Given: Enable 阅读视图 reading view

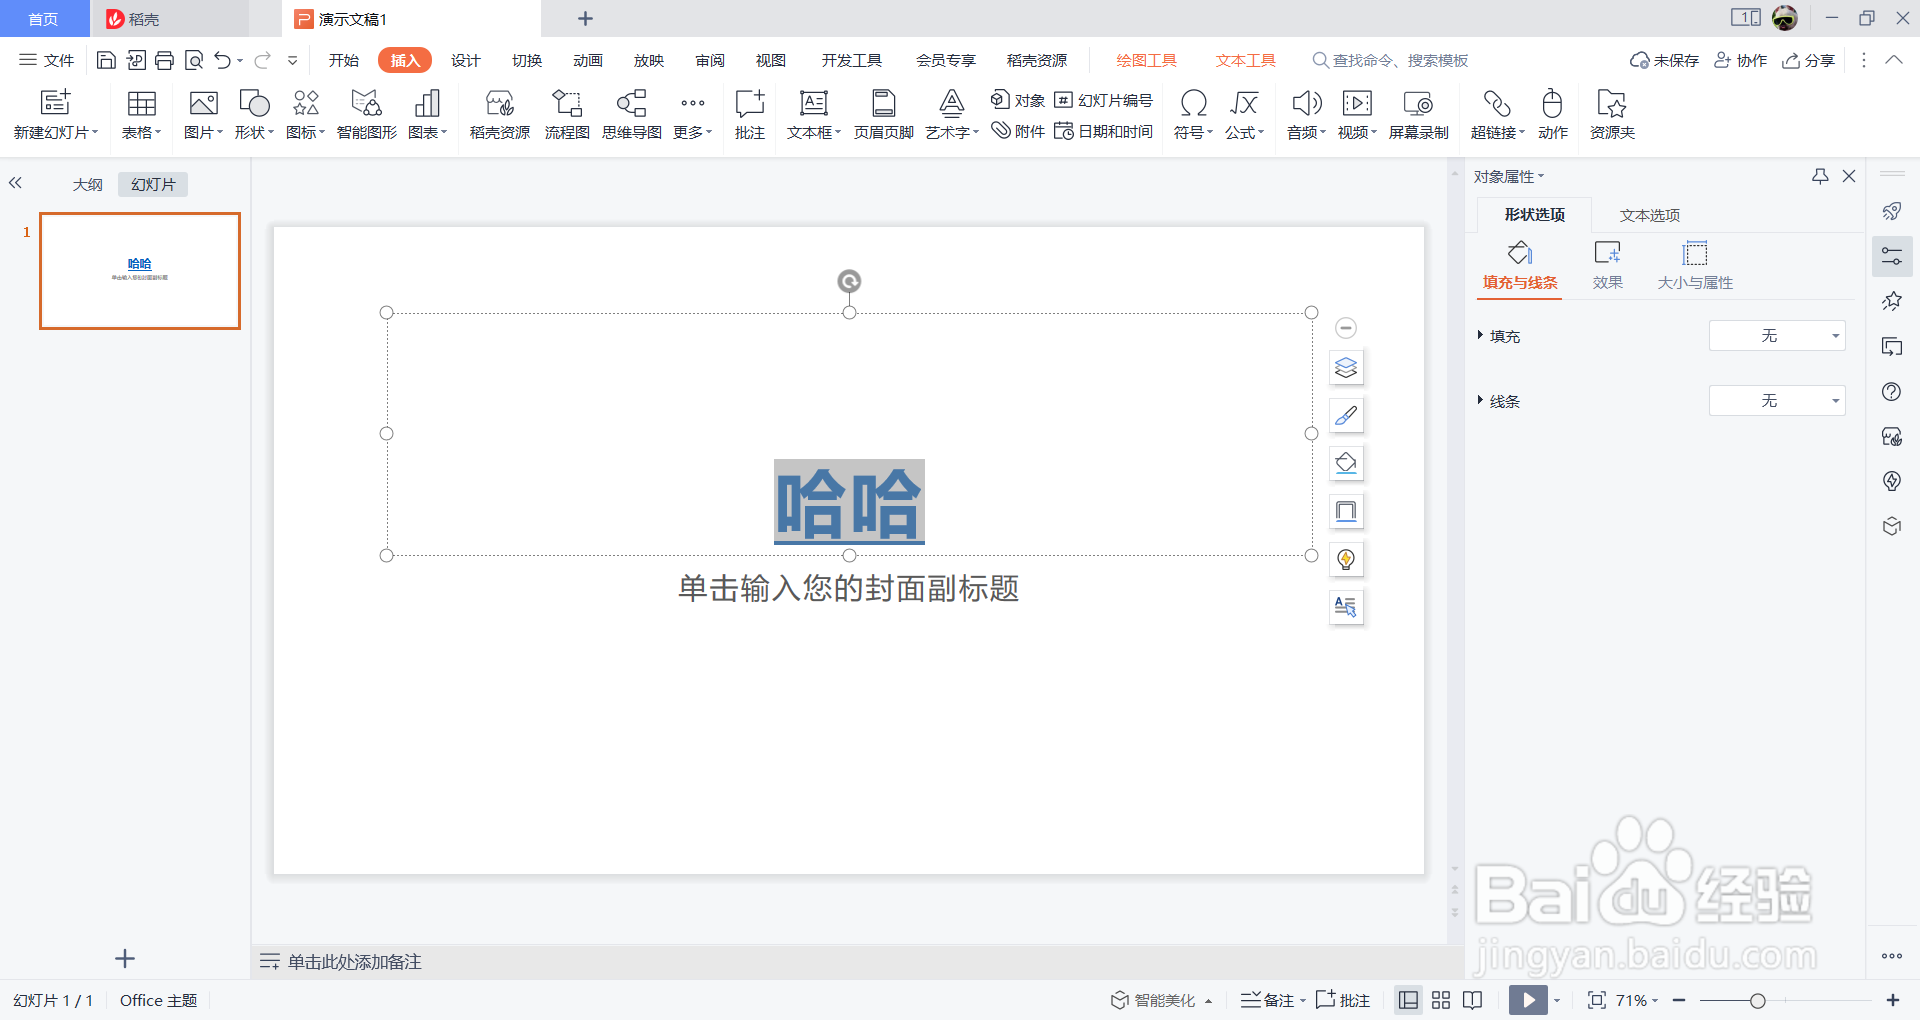Looking at the screenshot, I should point(1472,1000).
